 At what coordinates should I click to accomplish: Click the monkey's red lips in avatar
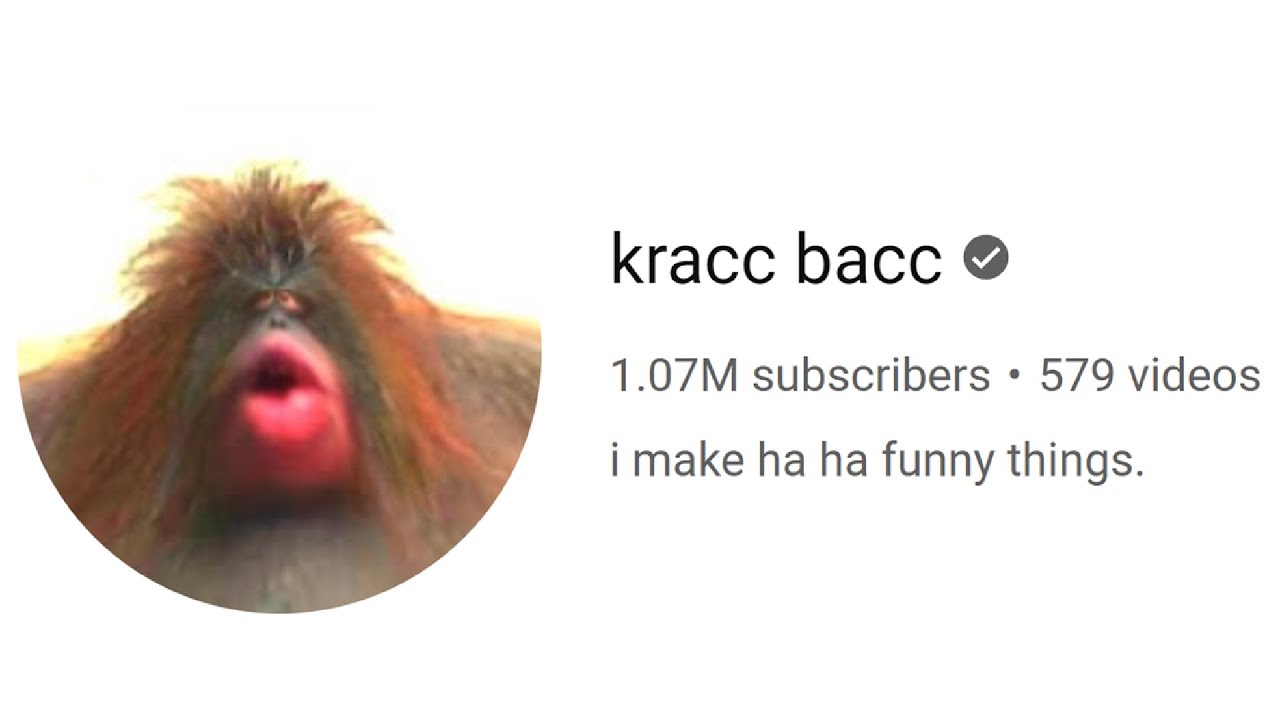[283, 391]
